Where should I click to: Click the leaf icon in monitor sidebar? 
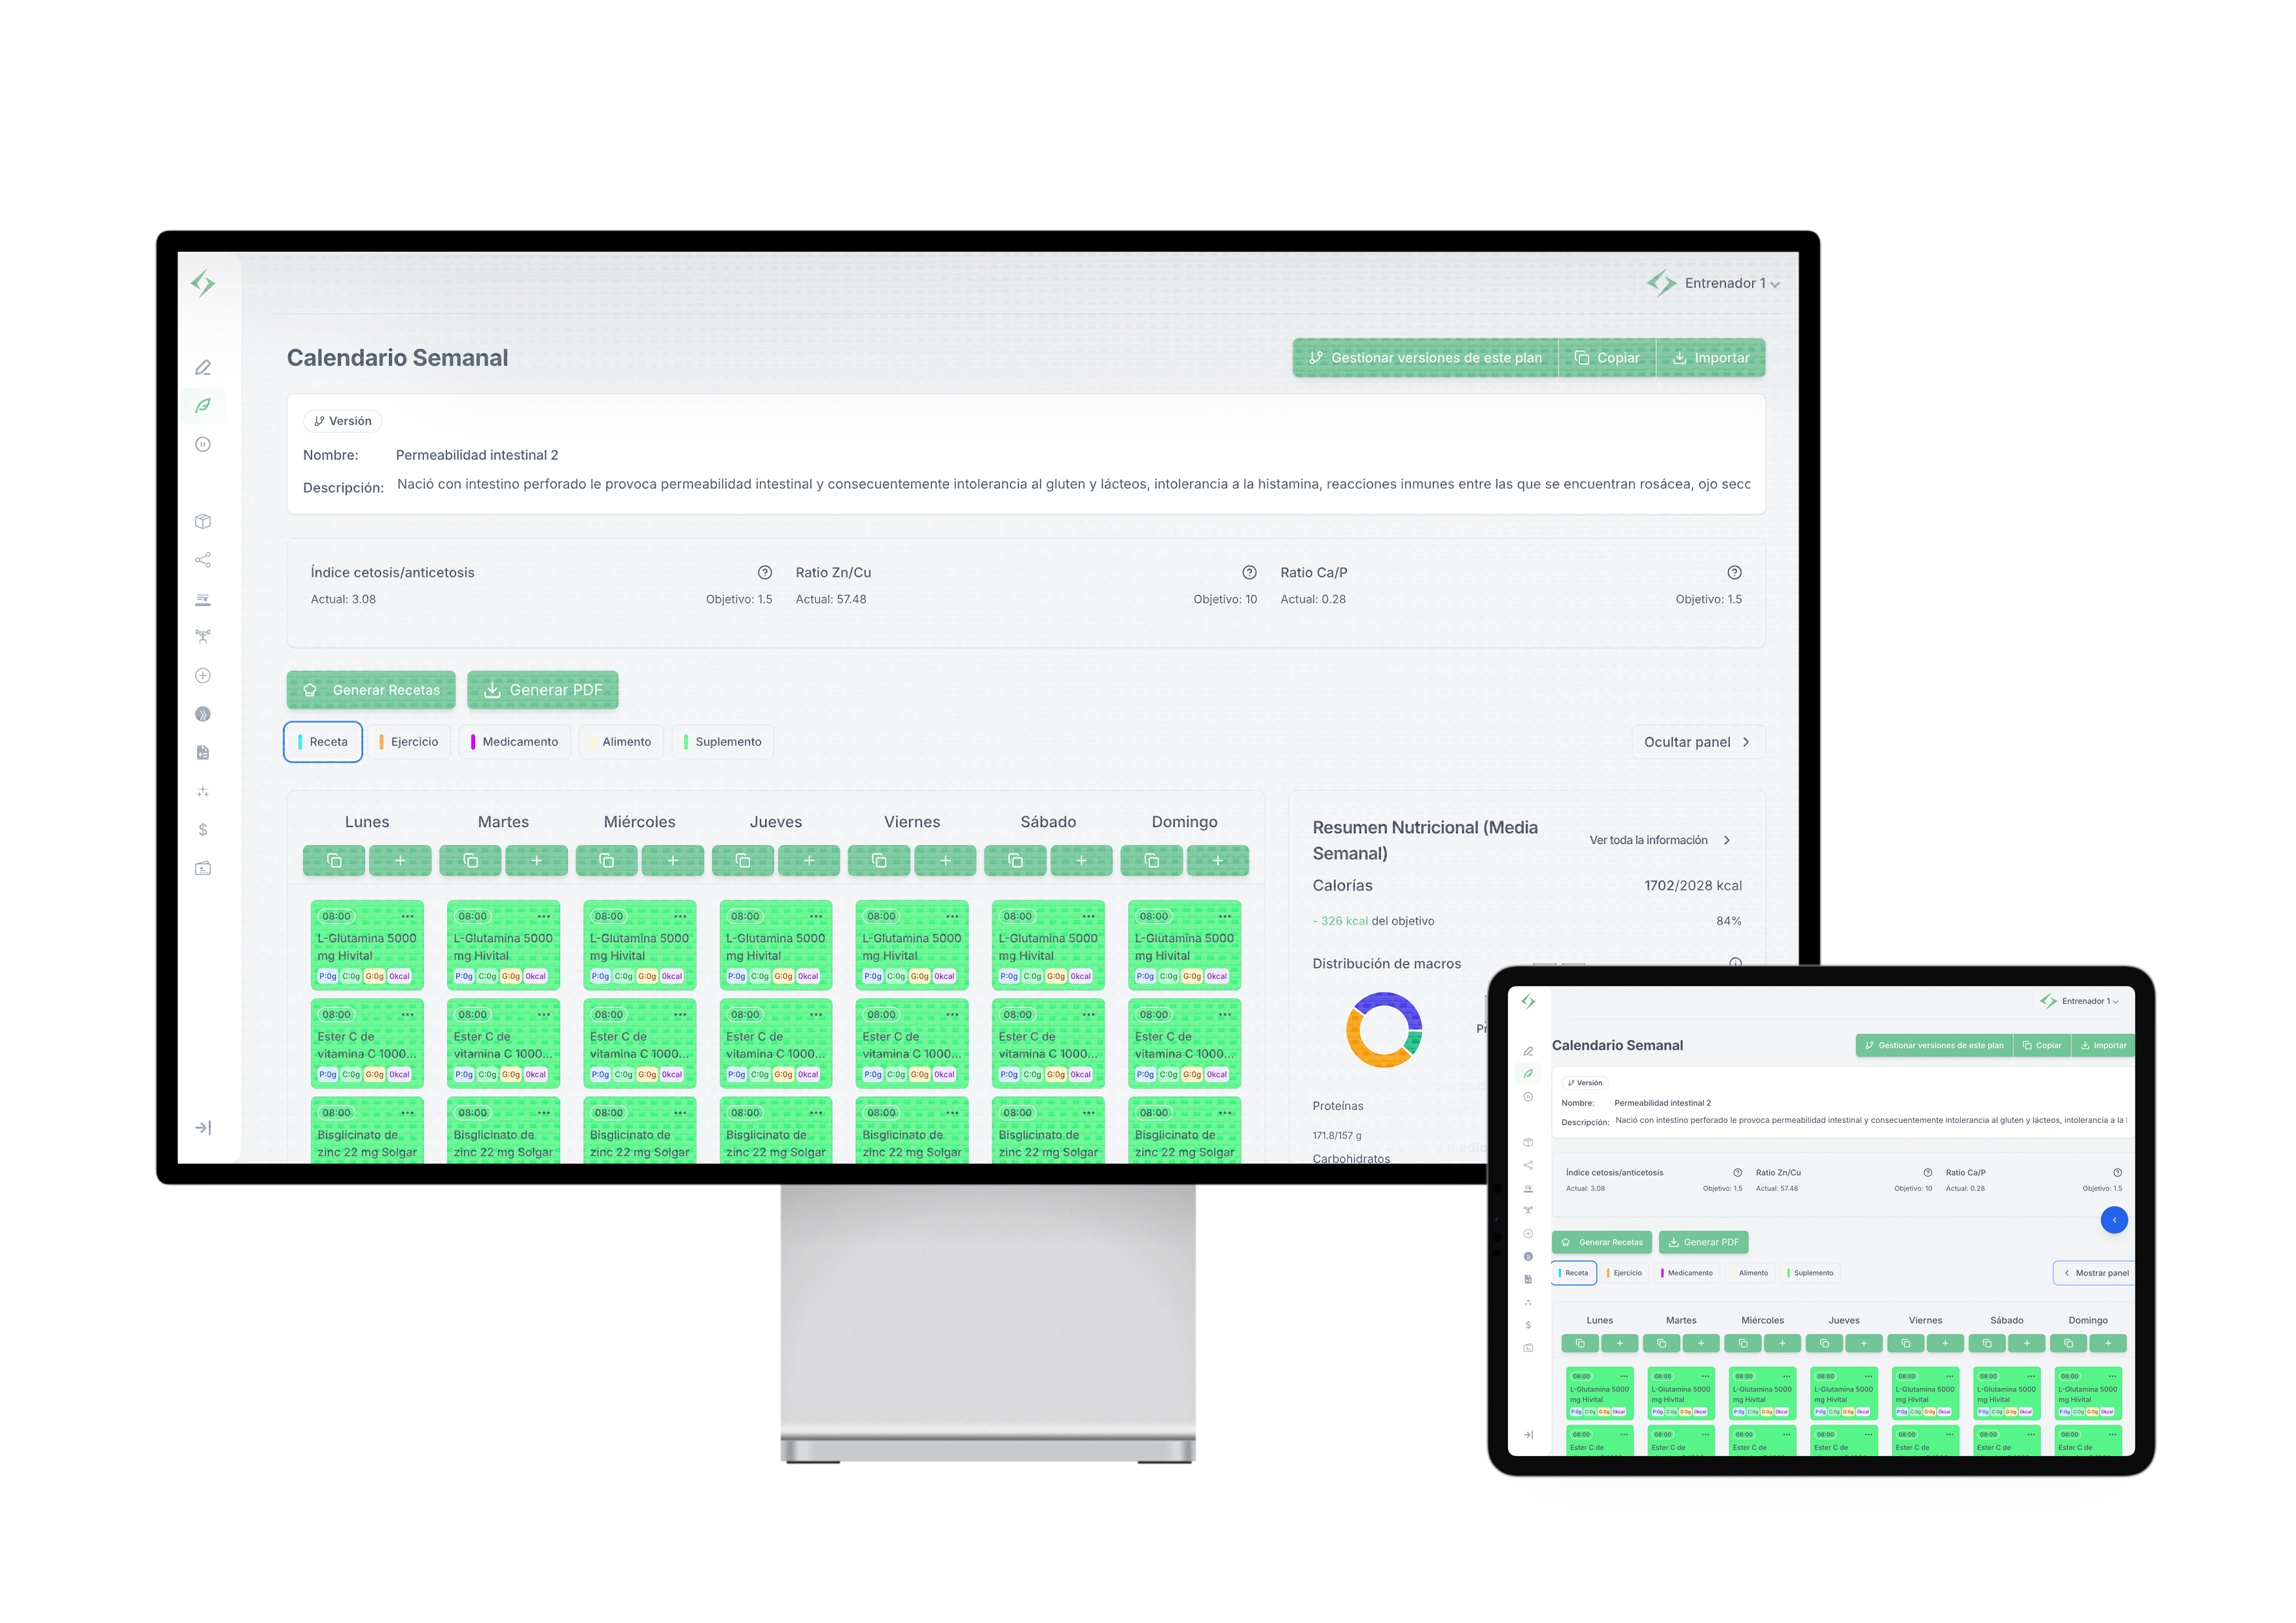(203, 406)
